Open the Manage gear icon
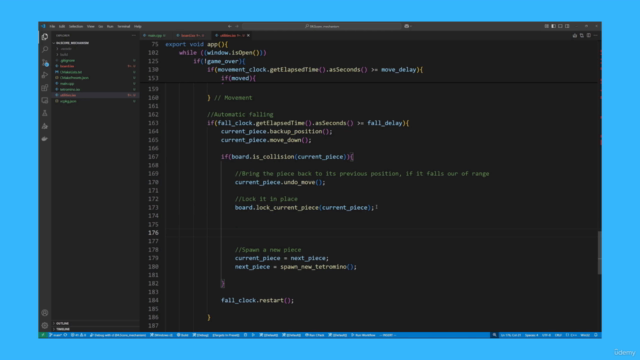The width and height of the screenshot is (640, 360). tap(44, 325)
